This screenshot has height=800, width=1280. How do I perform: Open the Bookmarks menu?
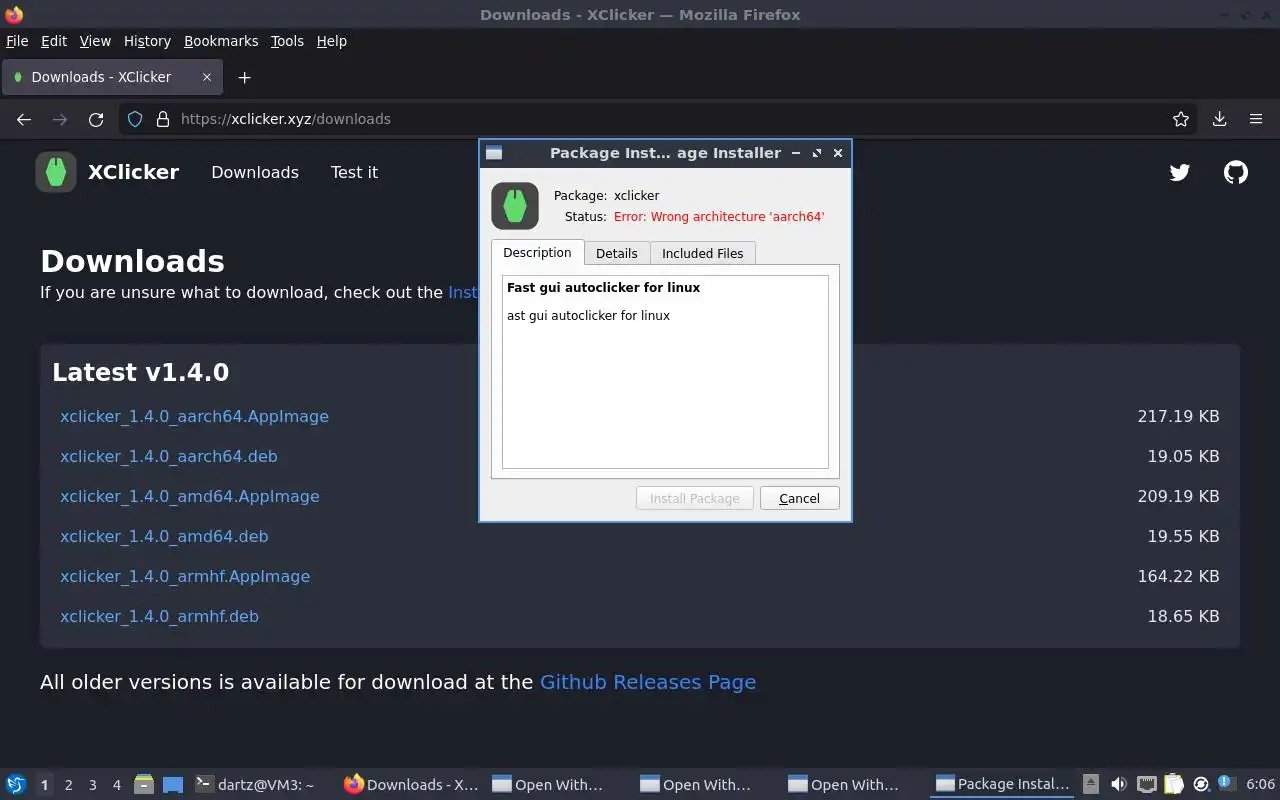point(221,41)
